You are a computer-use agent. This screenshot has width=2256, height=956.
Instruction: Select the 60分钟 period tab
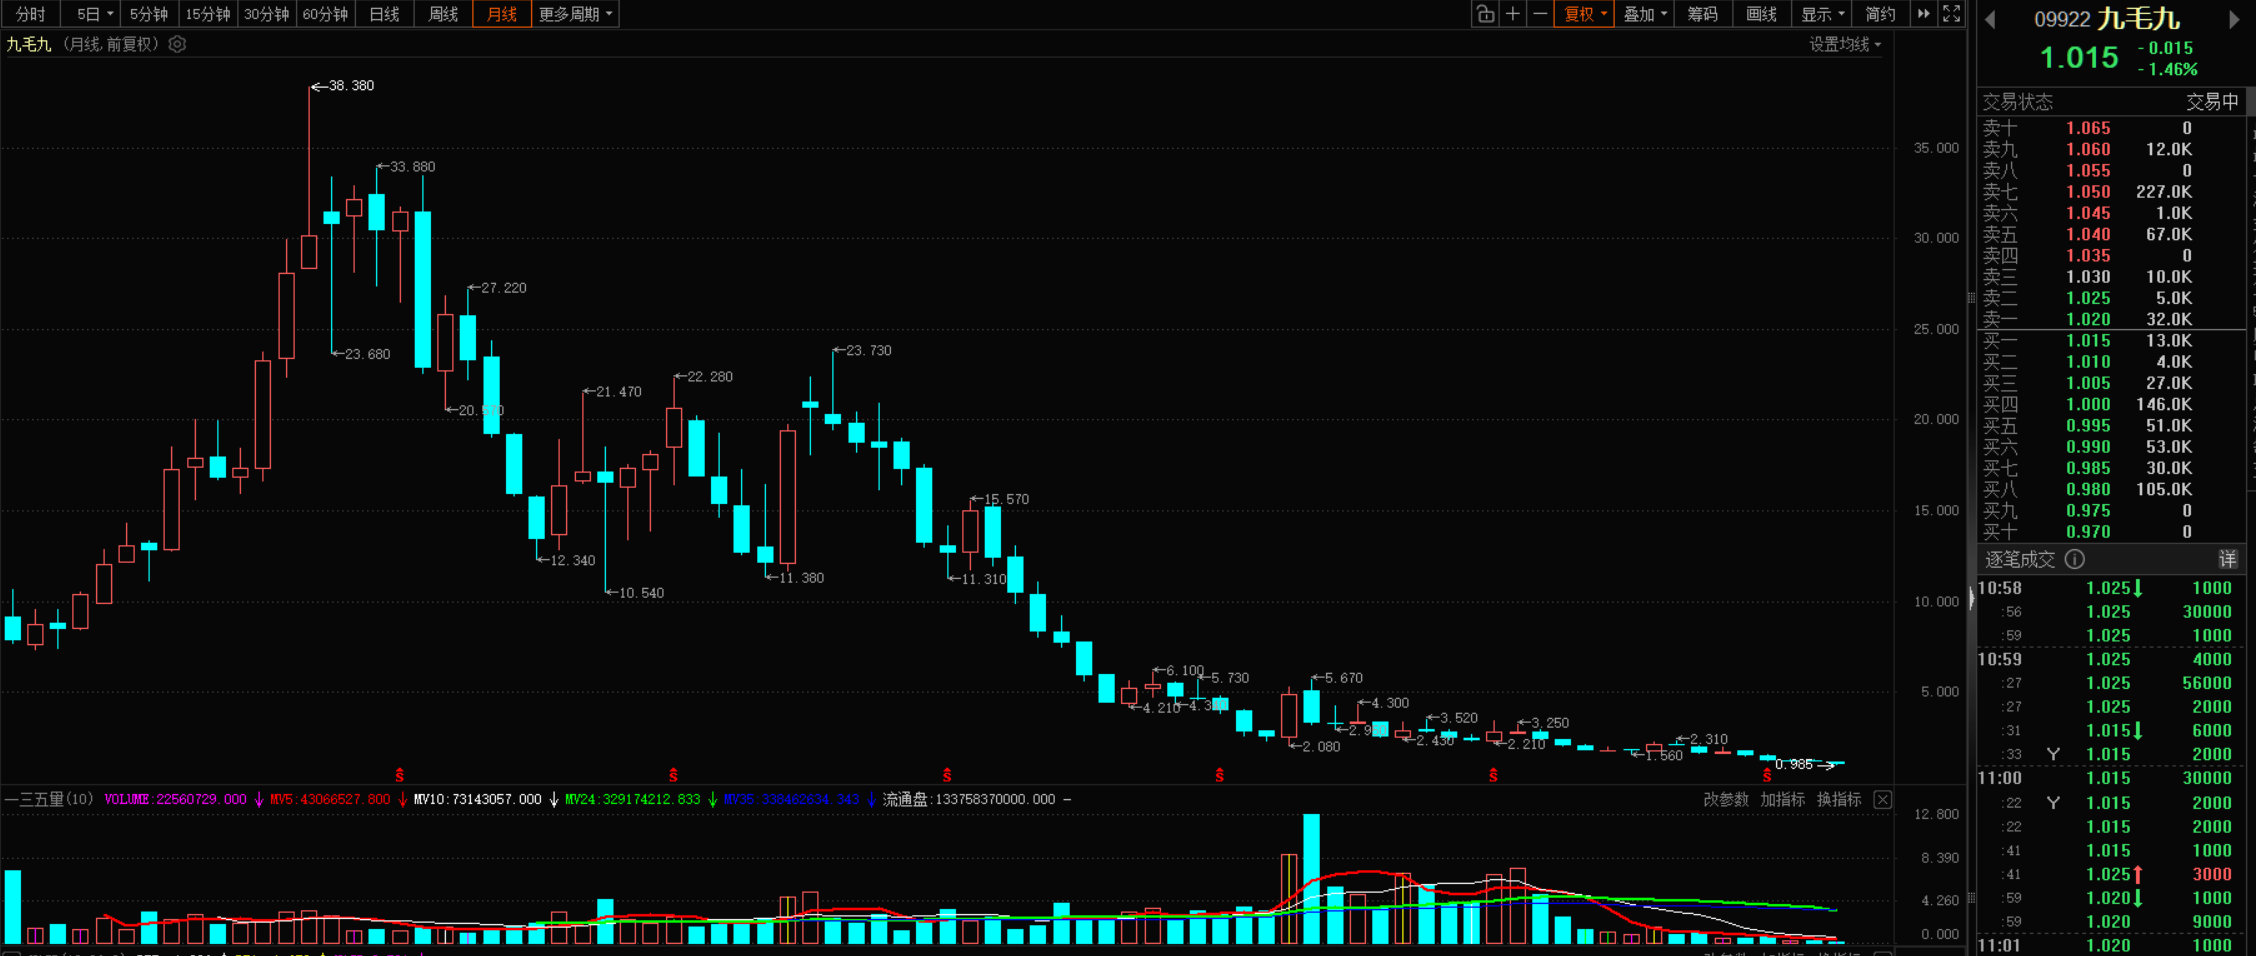click(x=326, y=14)
